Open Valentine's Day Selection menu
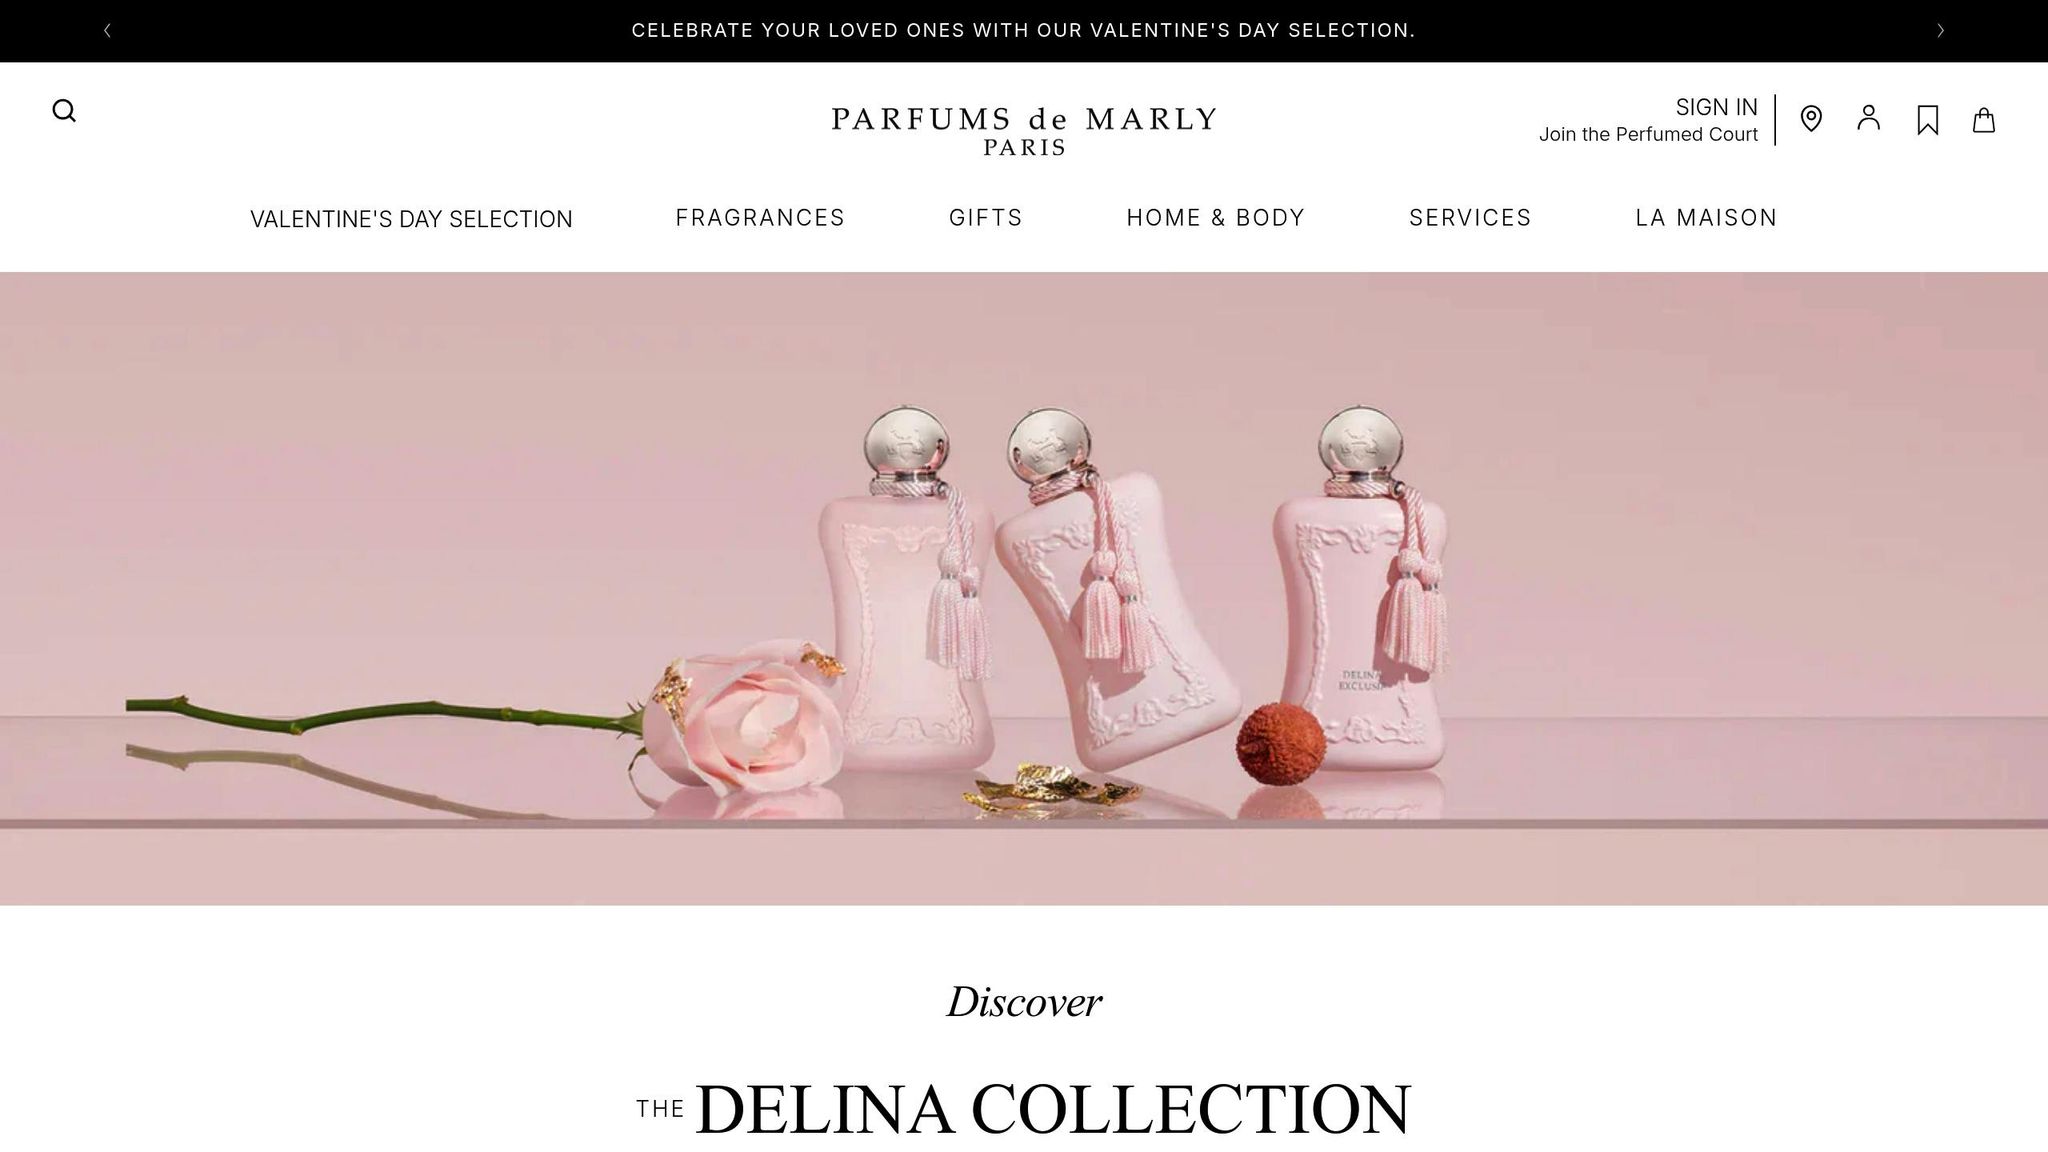This screenshot has height=1152, width=2048. point(411,219)
